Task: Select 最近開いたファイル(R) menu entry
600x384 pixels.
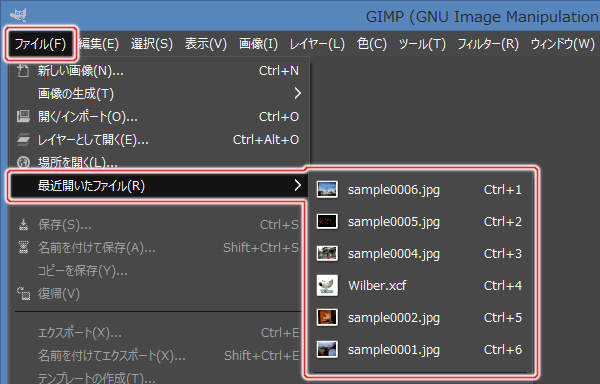Action: click(x=159, y=185)
